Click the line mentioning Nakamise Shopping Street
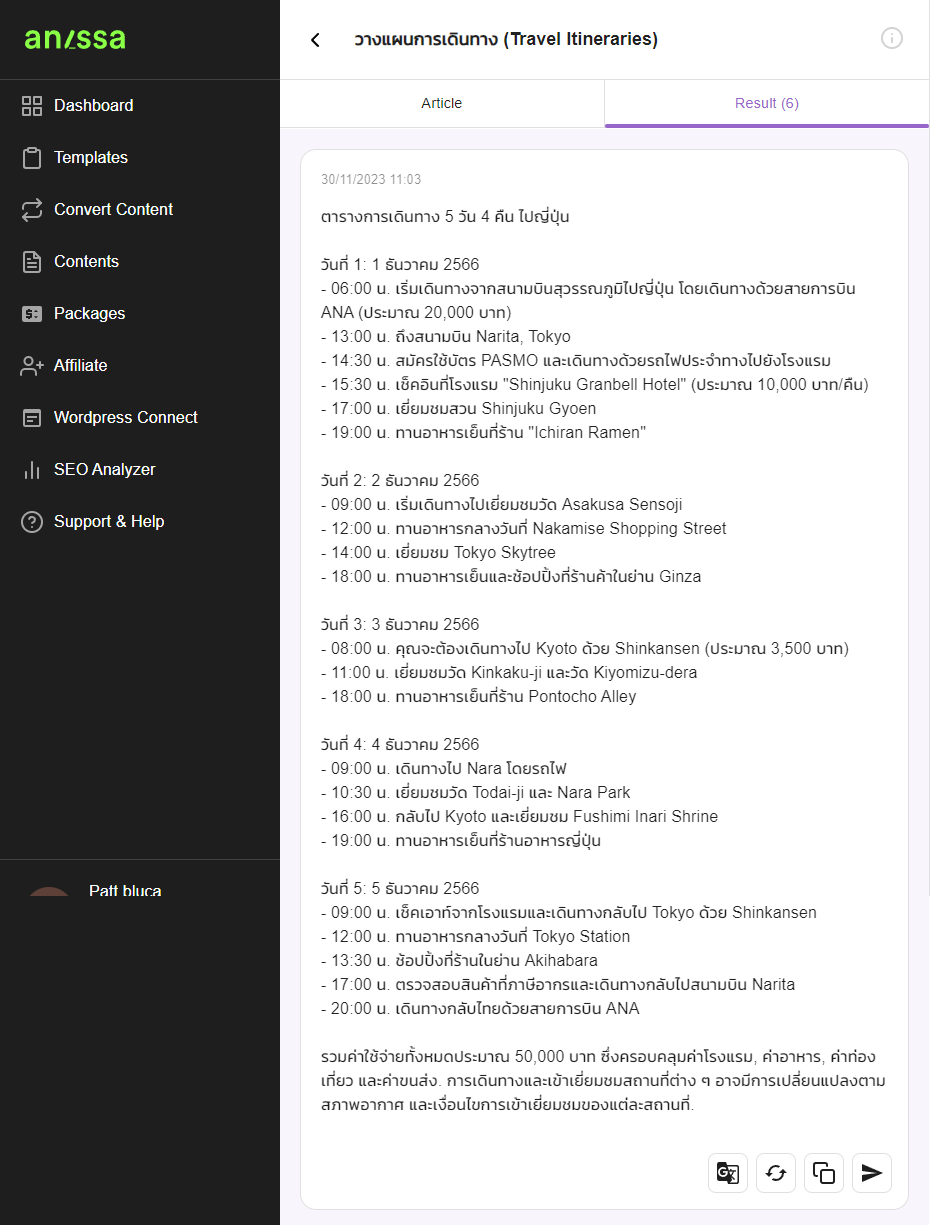Viewport: 930px width, 1225px height. (524, 528)
